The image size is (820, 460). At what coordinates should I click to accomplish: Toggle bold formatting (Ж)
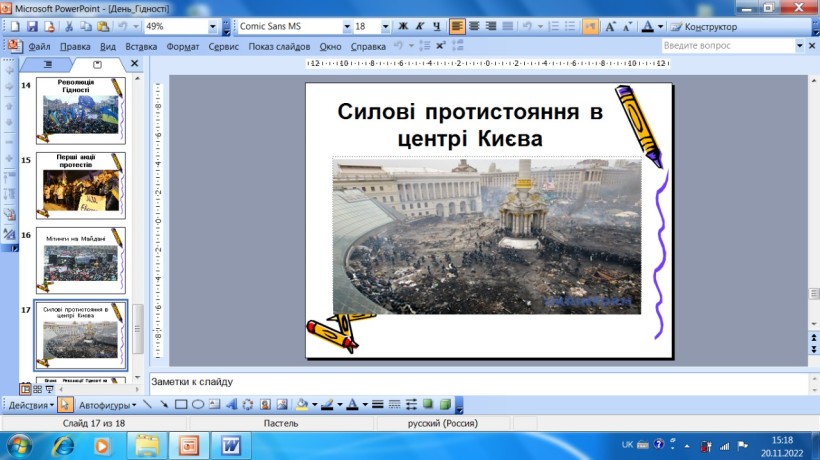click(403, 26)
